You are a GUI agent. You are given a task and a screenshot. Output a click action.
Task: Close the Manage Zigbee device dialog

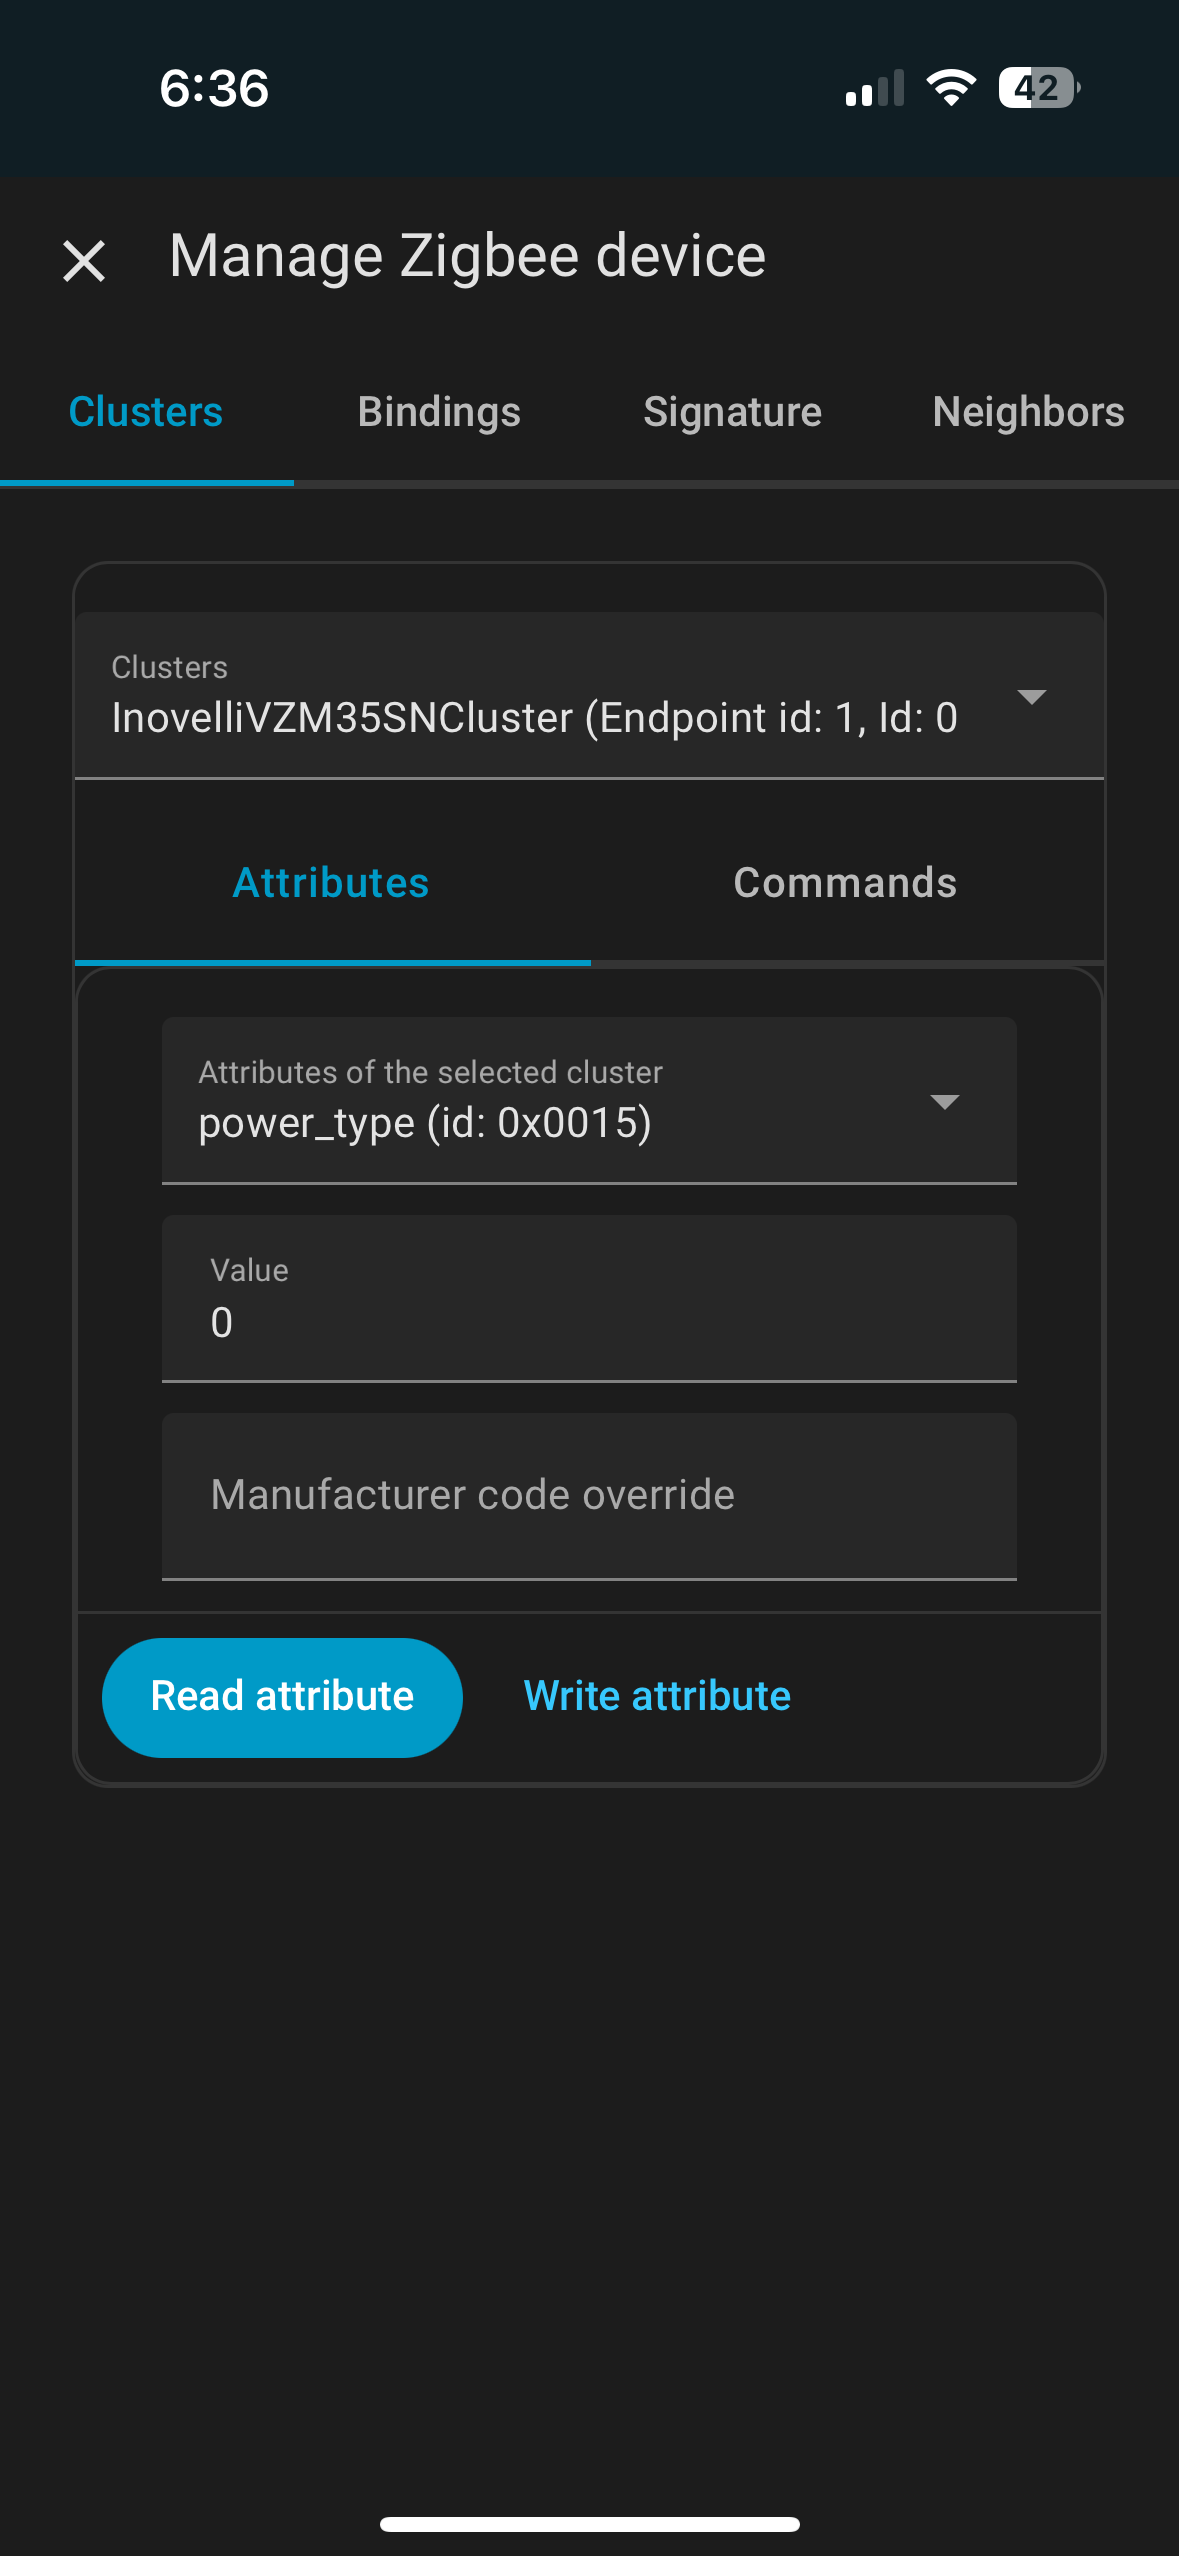point(84,261)
